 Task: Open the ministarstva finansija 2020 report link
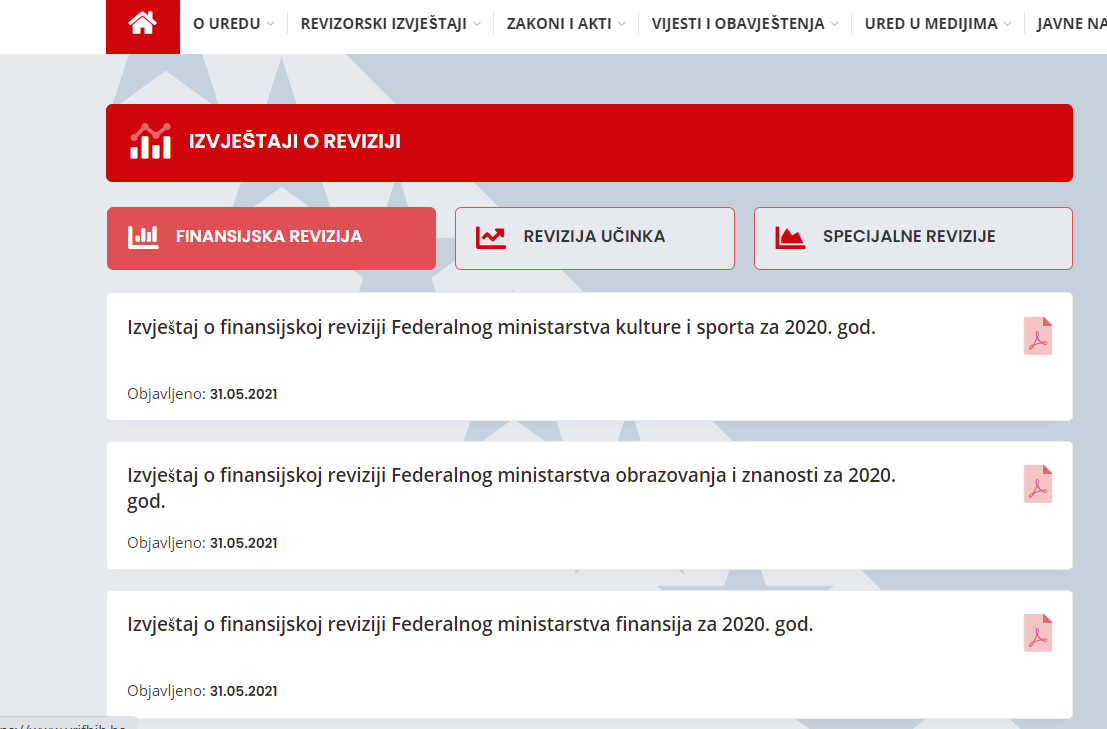pyautogui.click(x=470, y=625)
